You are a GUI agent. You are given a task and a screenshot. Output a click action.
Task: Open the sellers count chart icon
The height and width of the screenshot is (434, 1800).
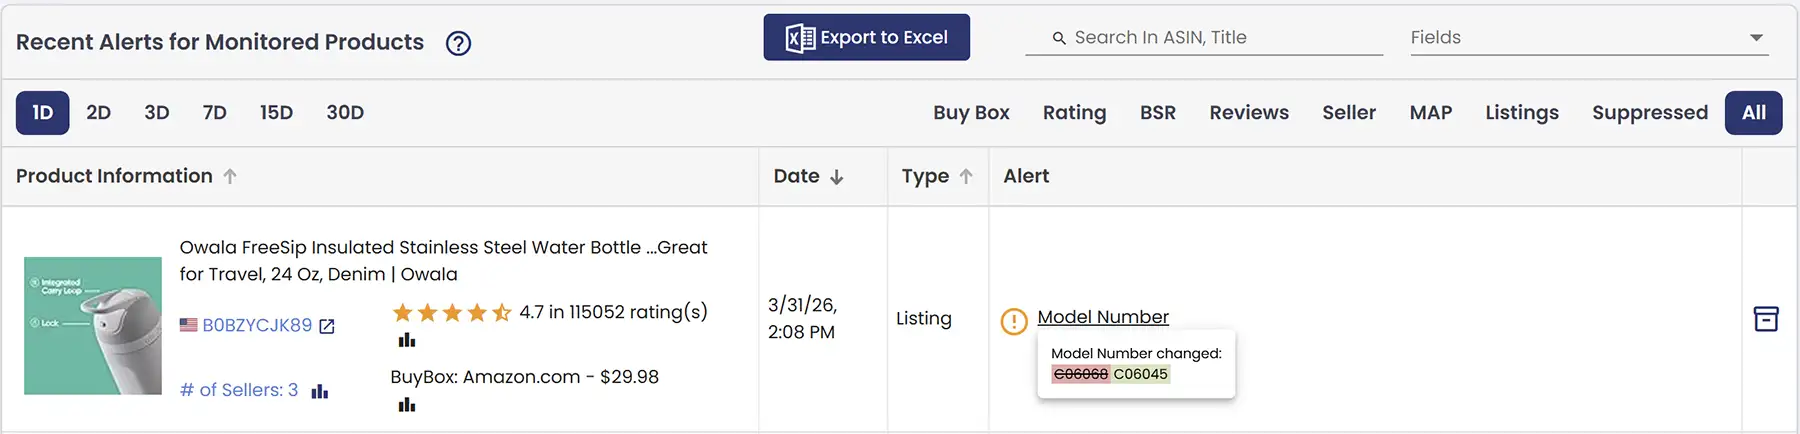[319, 391]
